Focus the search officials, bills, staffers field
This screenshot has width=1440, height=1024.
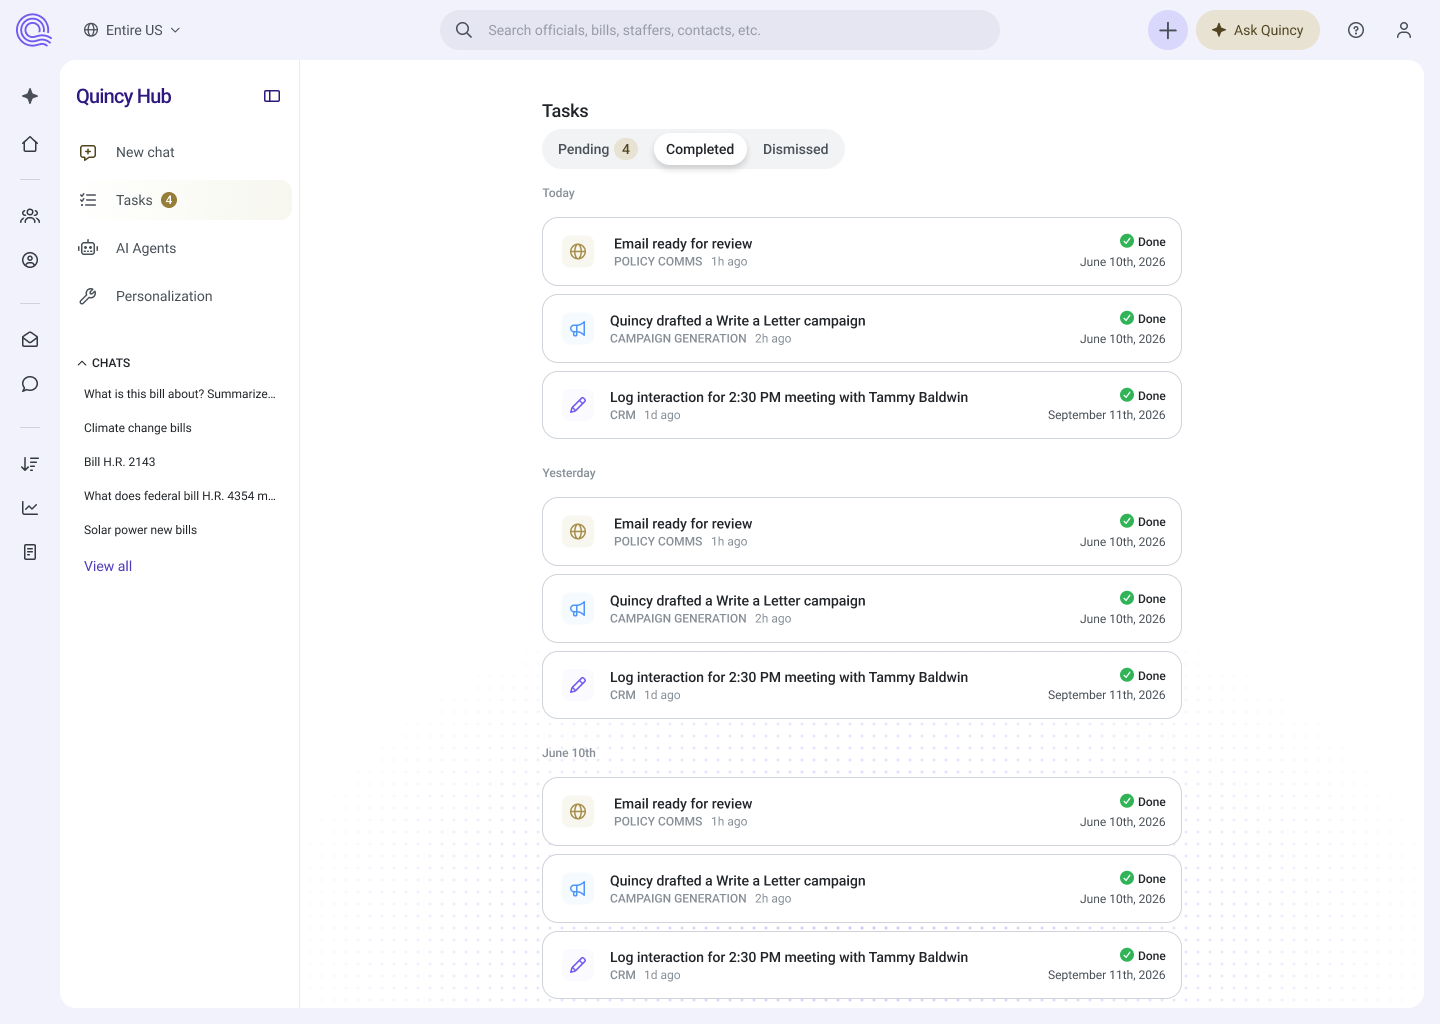[x=720, y=30]
